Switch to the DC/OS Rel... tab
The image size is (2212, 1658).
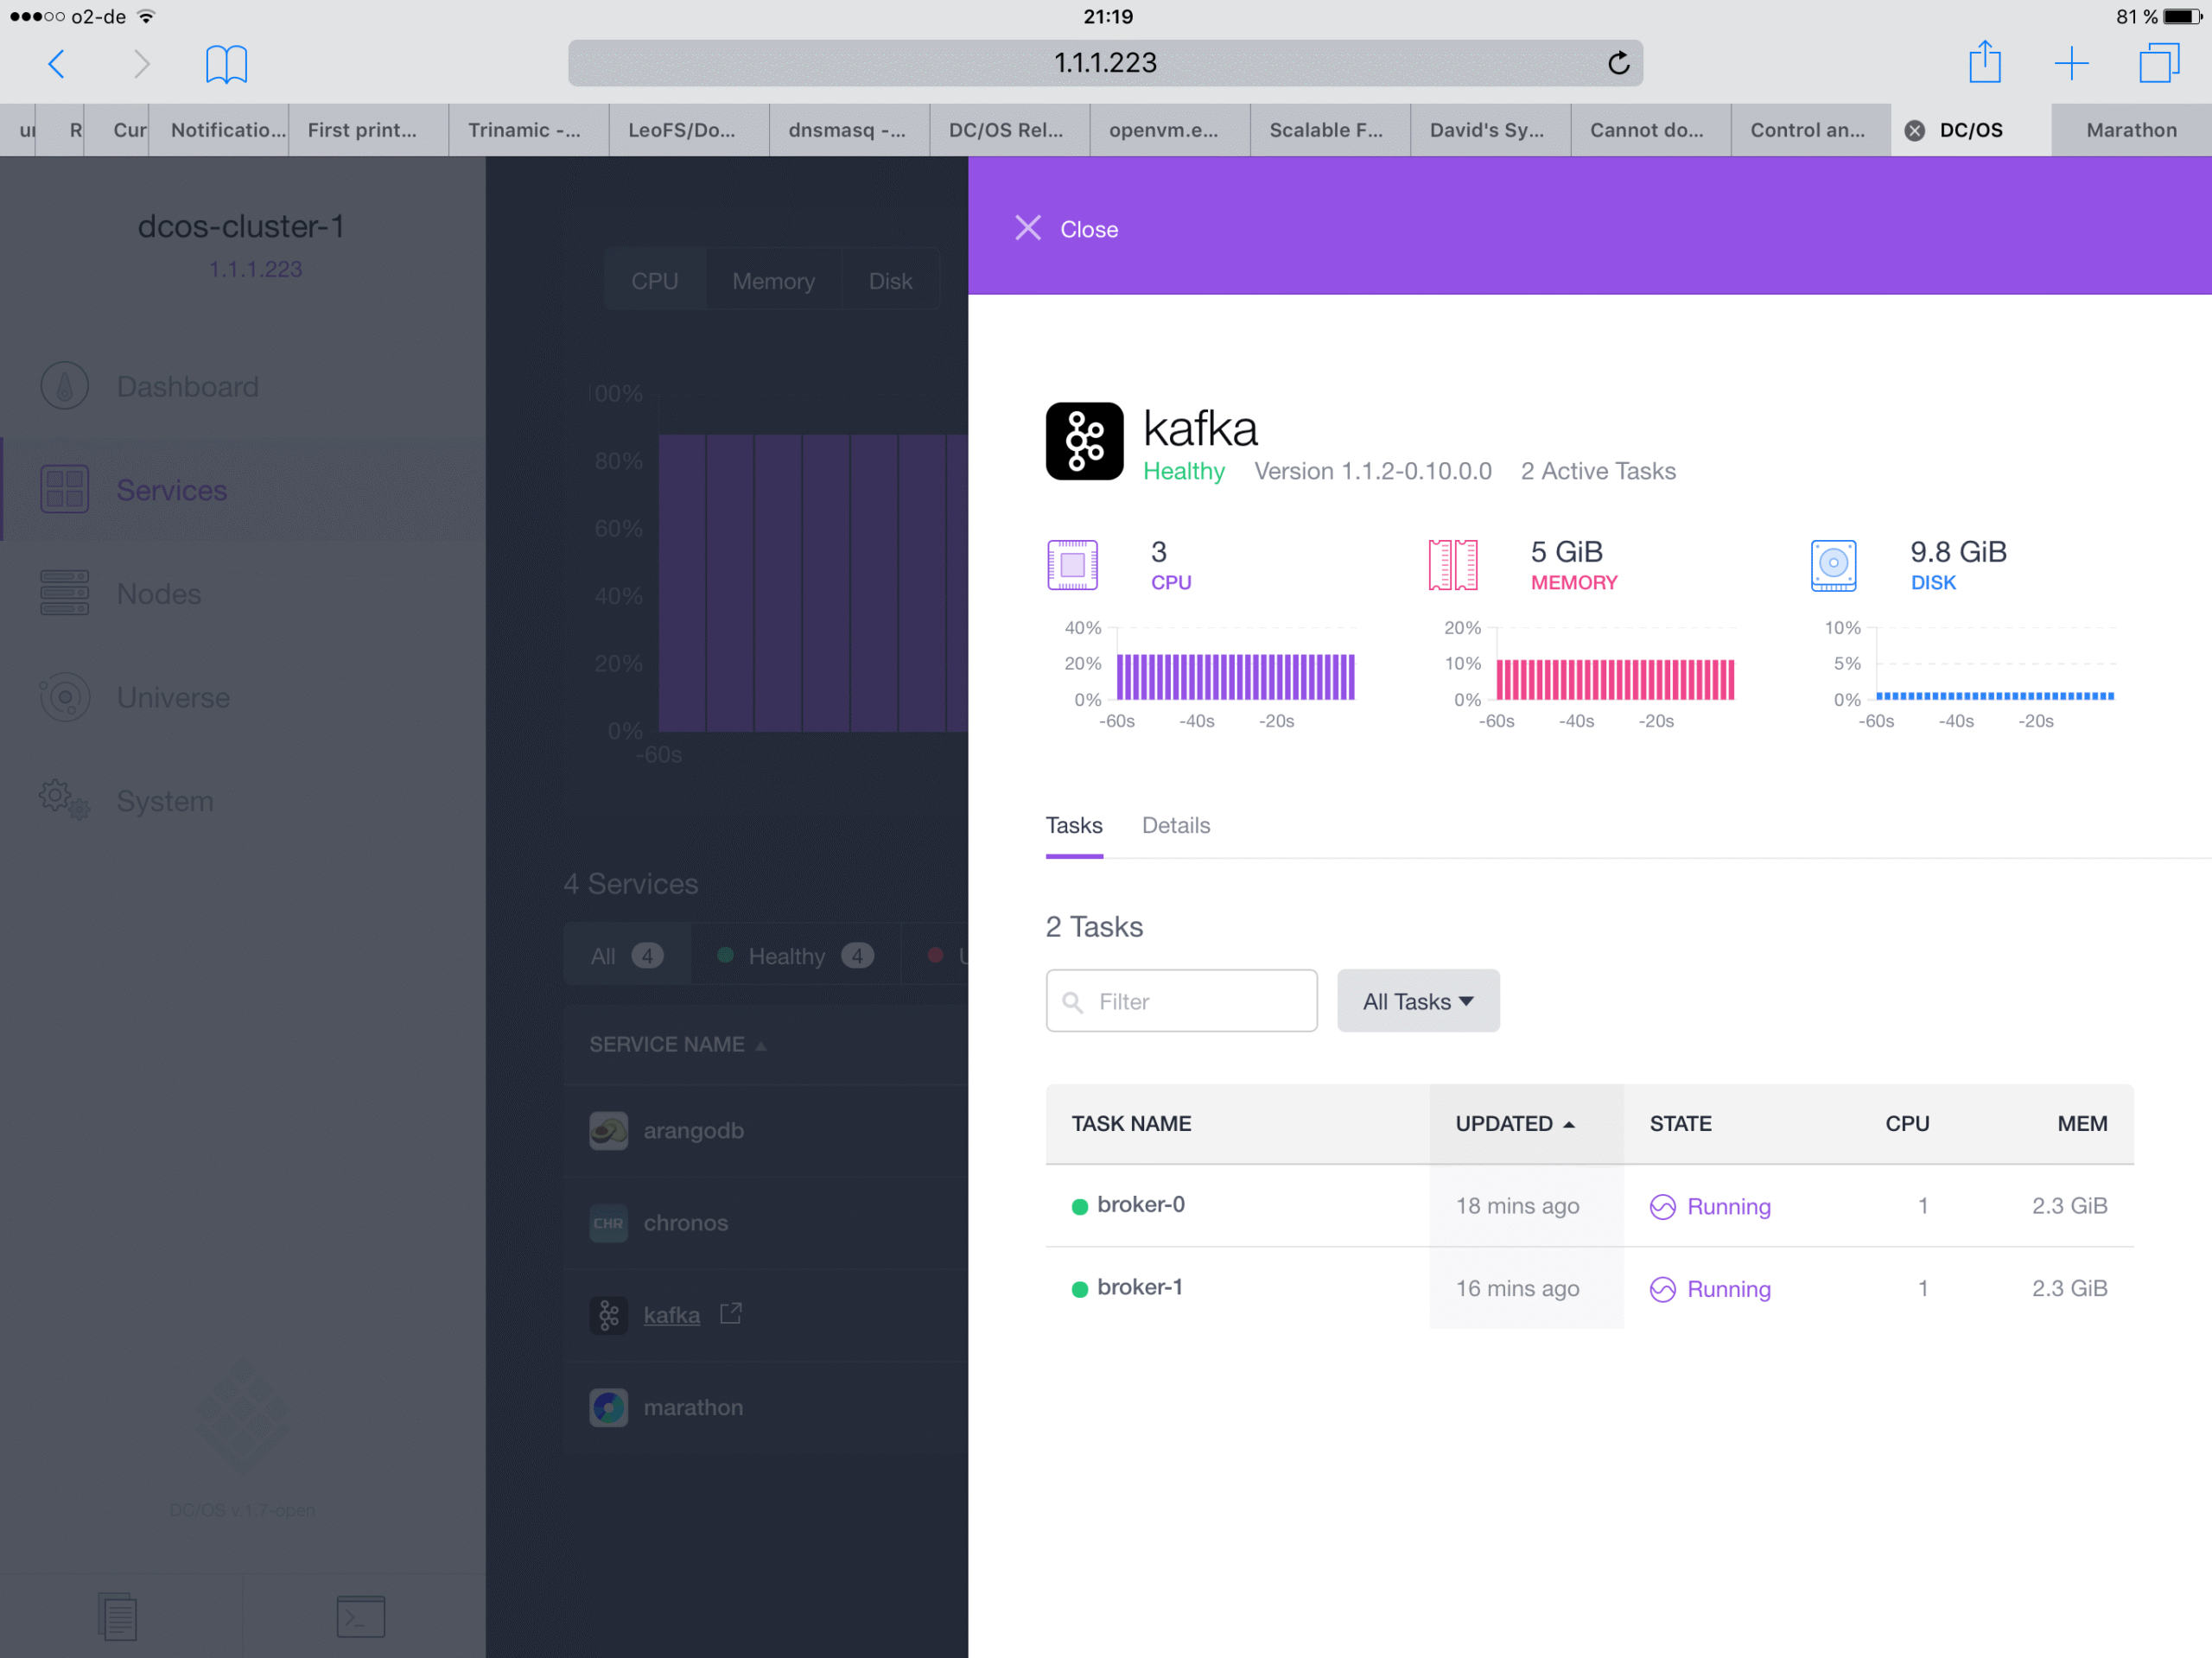[x=1009, y=130]
